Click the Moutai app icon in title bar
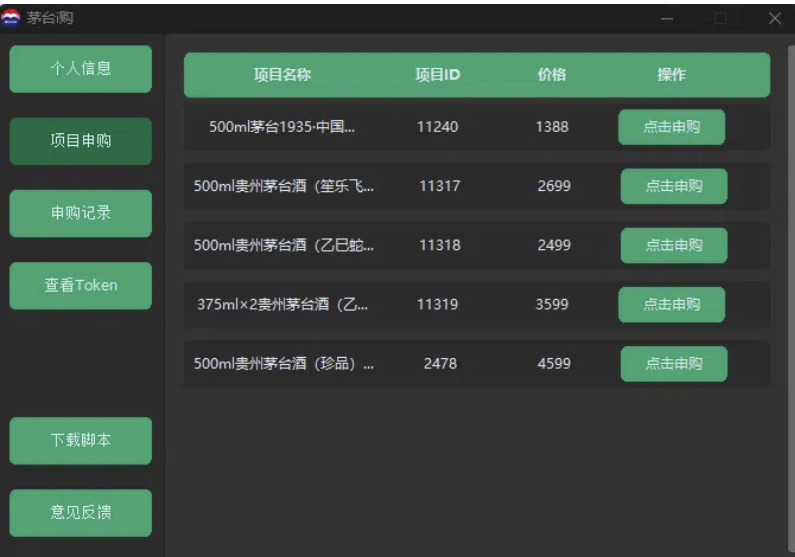 [x=11, y=17]
